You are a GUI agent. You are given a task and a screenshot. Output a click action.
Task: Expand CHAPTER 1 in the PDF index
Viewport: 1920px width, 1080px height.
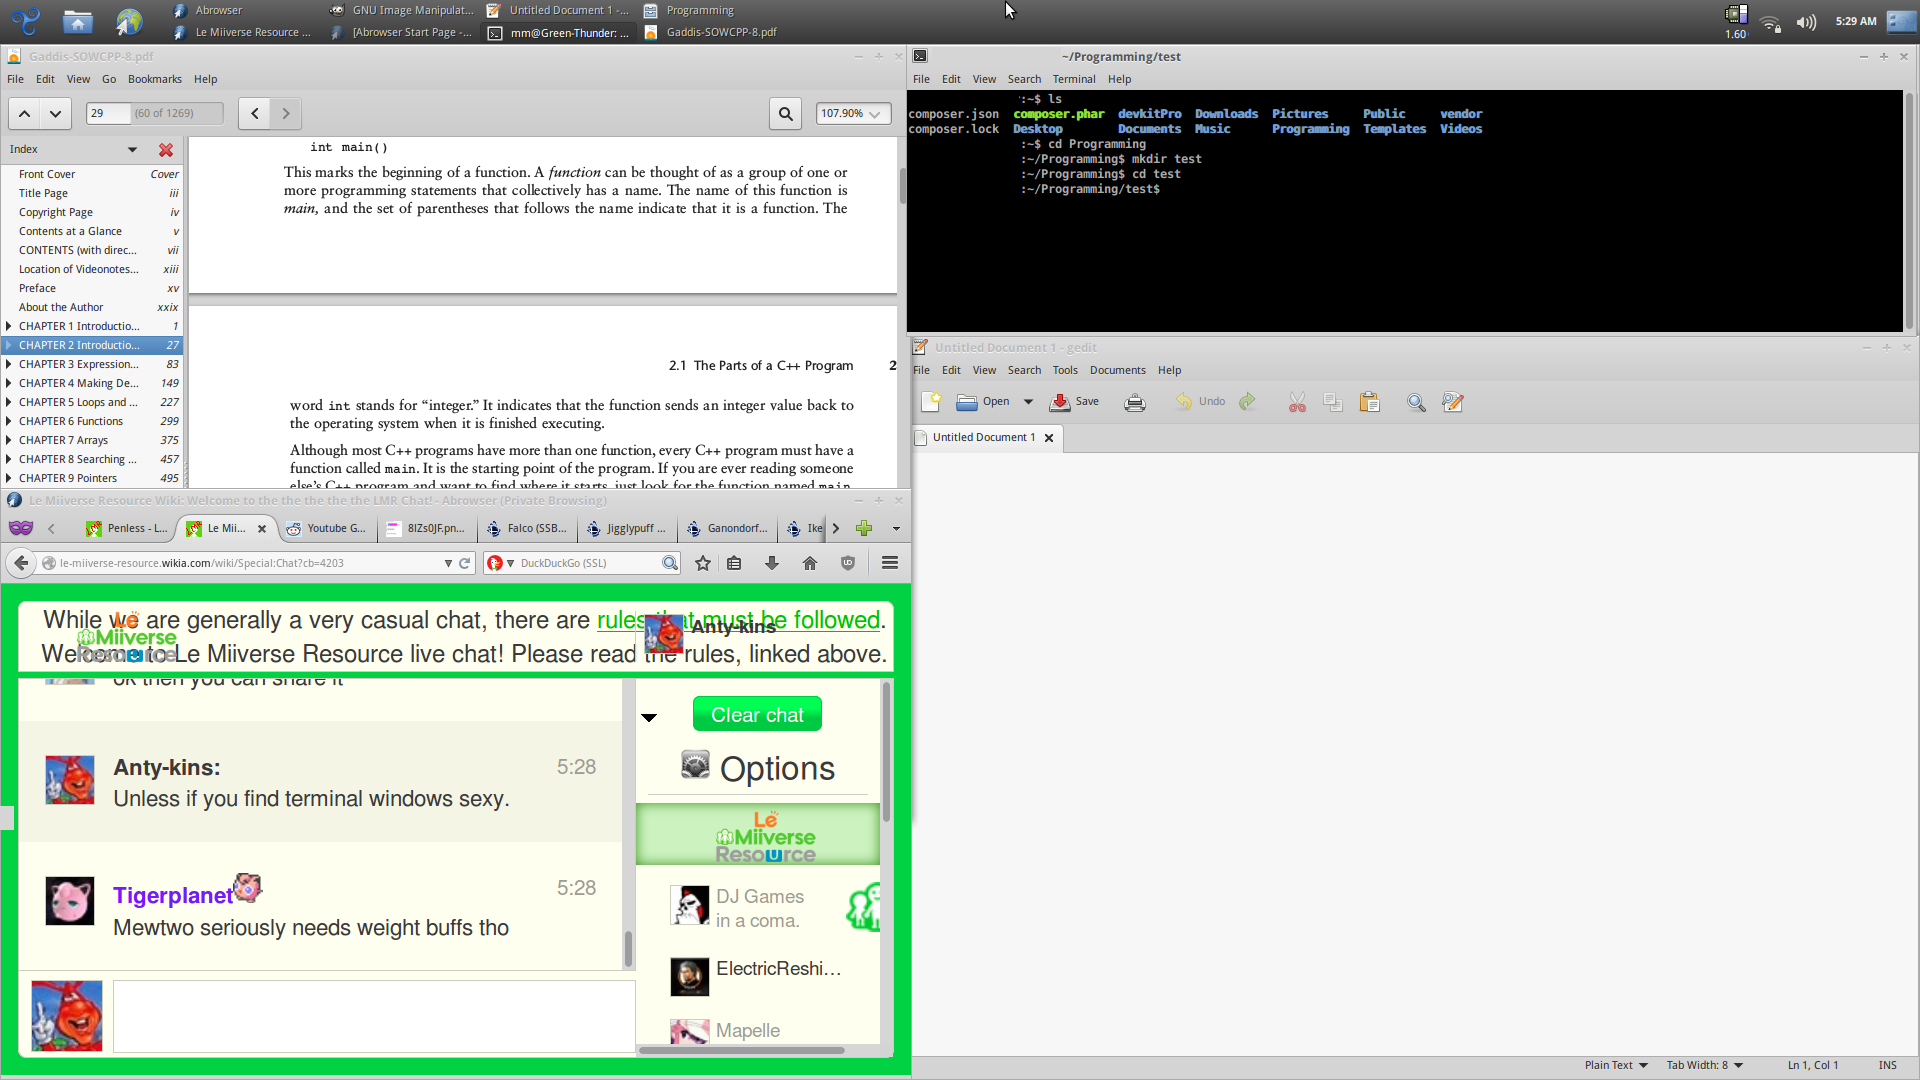pyautogui.click(x=9, y=326)
